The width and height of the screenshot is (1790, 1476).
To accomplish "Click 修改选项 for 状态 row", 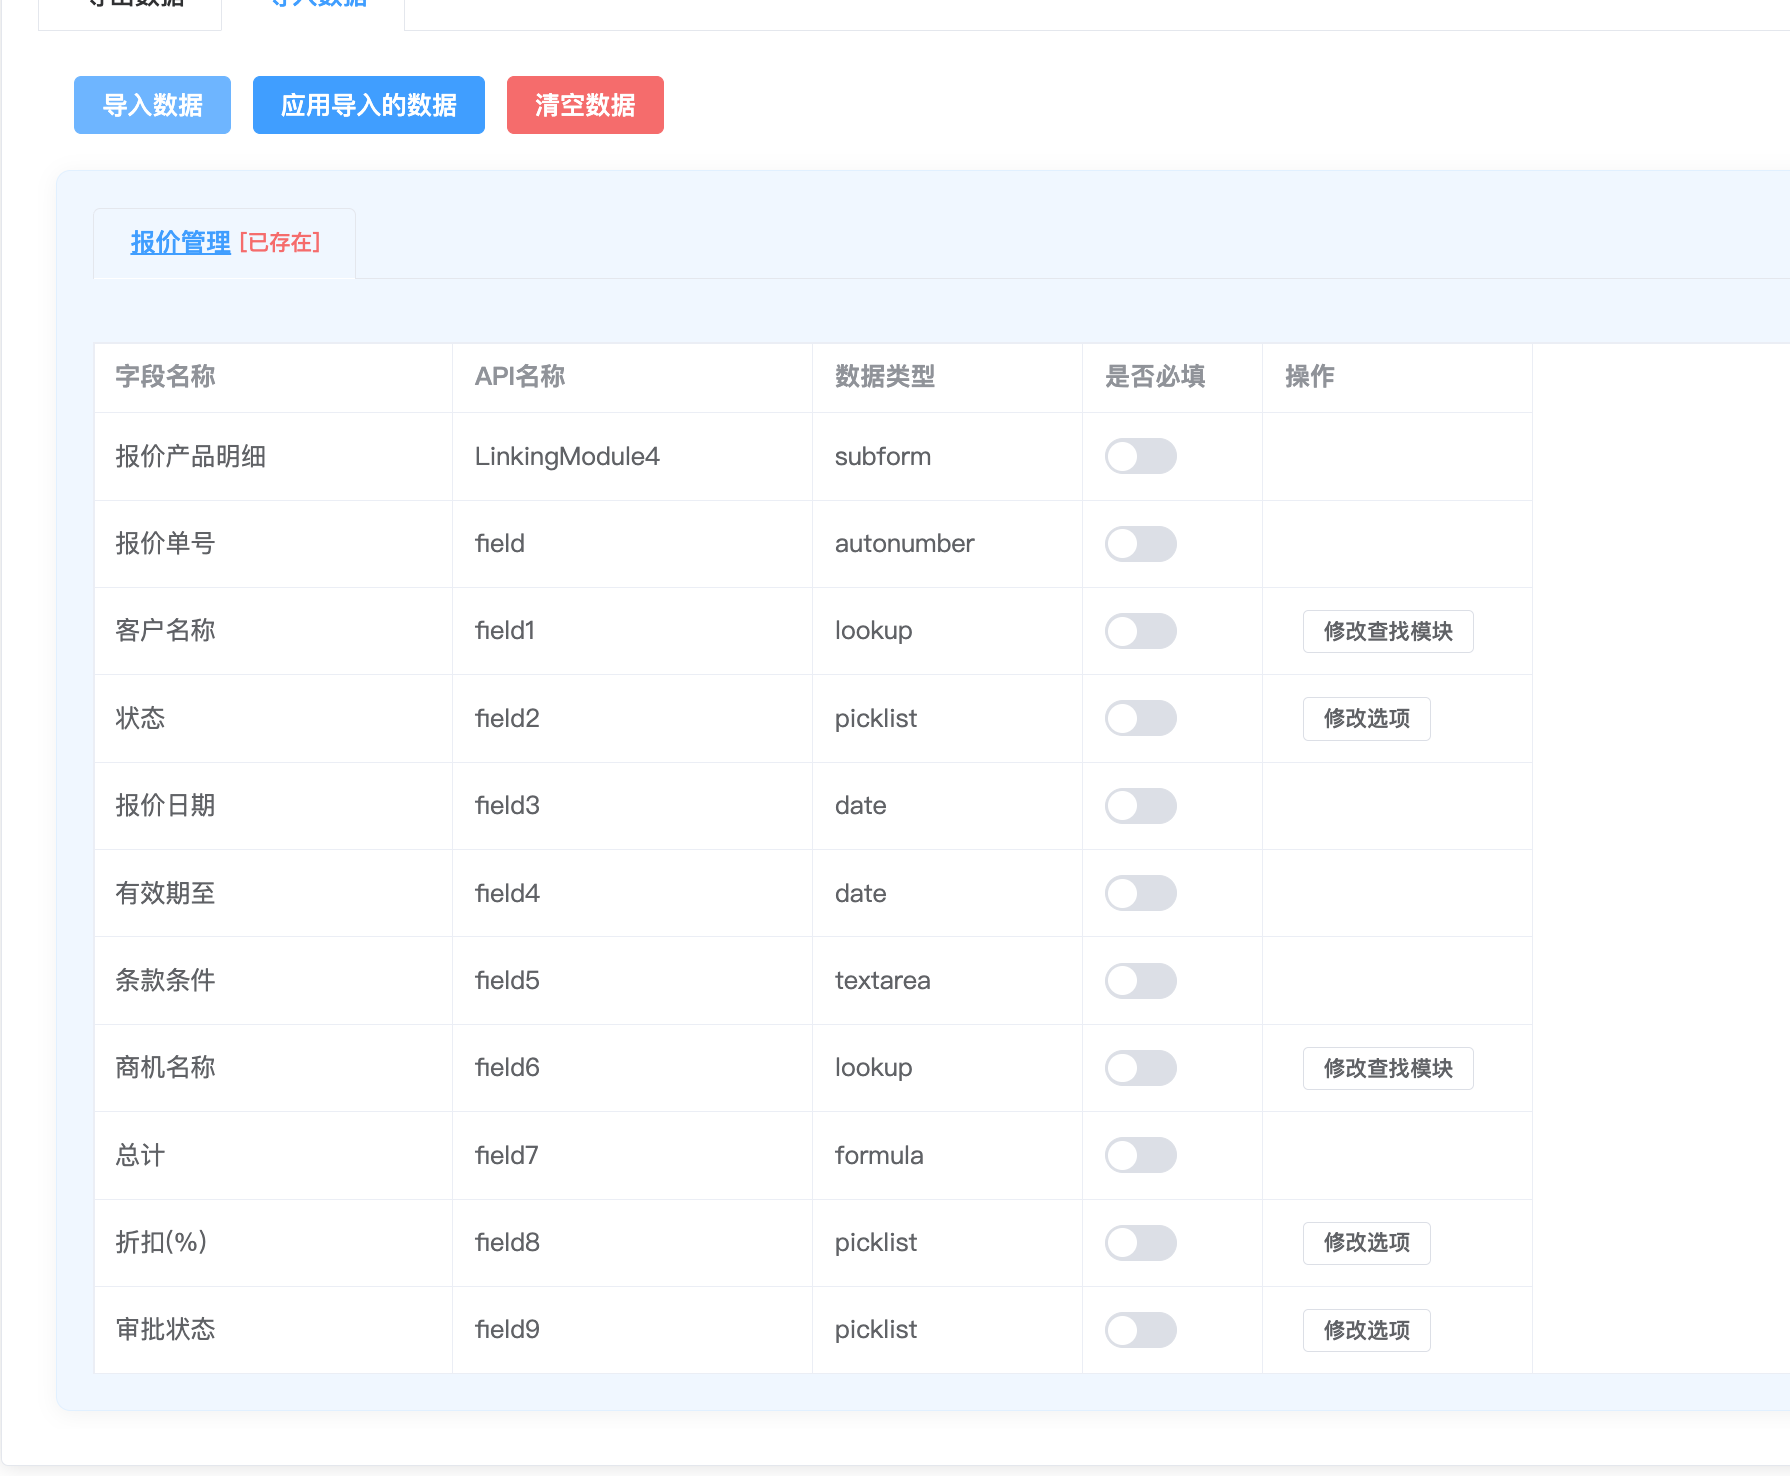I will point(1366,719).
